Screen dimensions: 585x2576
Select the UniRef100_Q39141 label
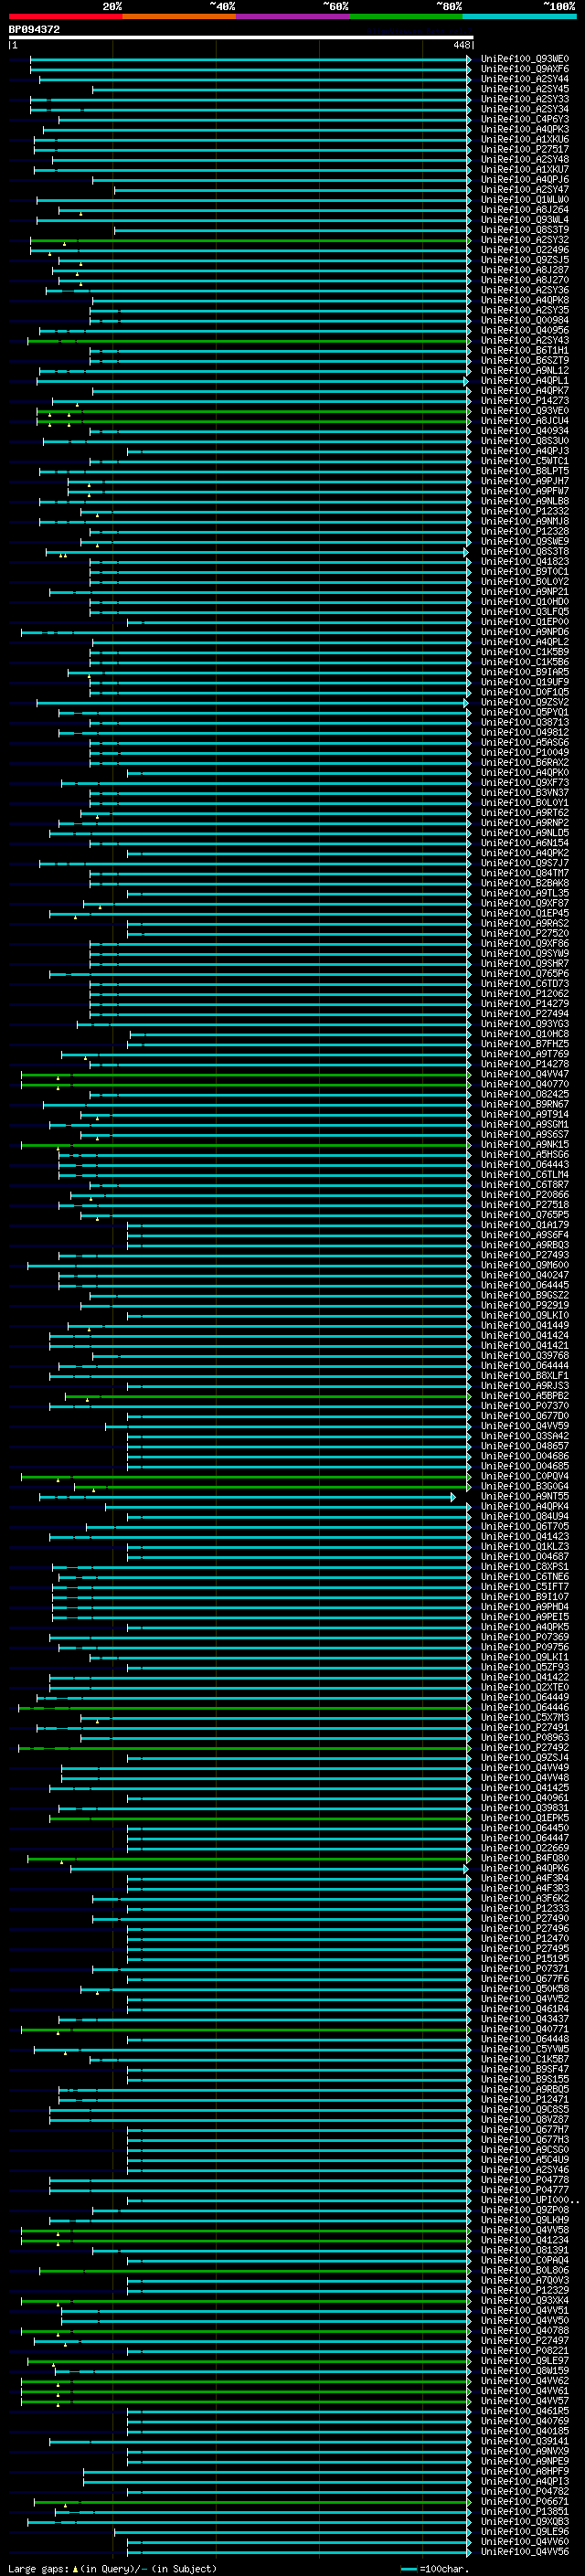[x=525, y=2440]
